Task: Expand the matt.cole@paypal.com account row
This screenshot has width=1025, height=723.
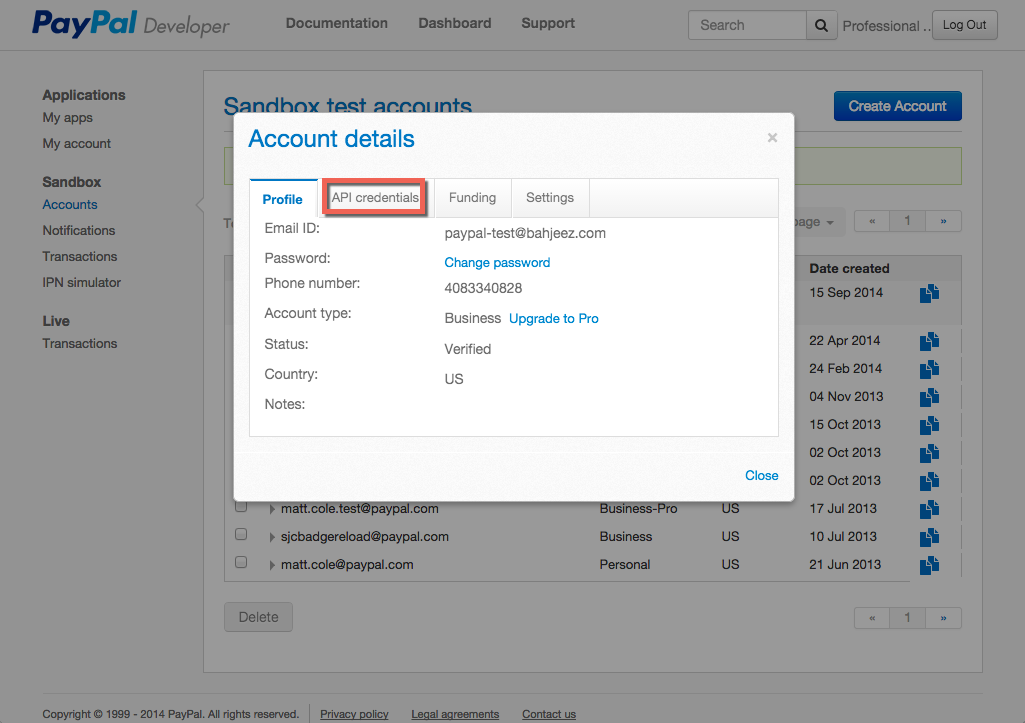Action: coord(272,565)
